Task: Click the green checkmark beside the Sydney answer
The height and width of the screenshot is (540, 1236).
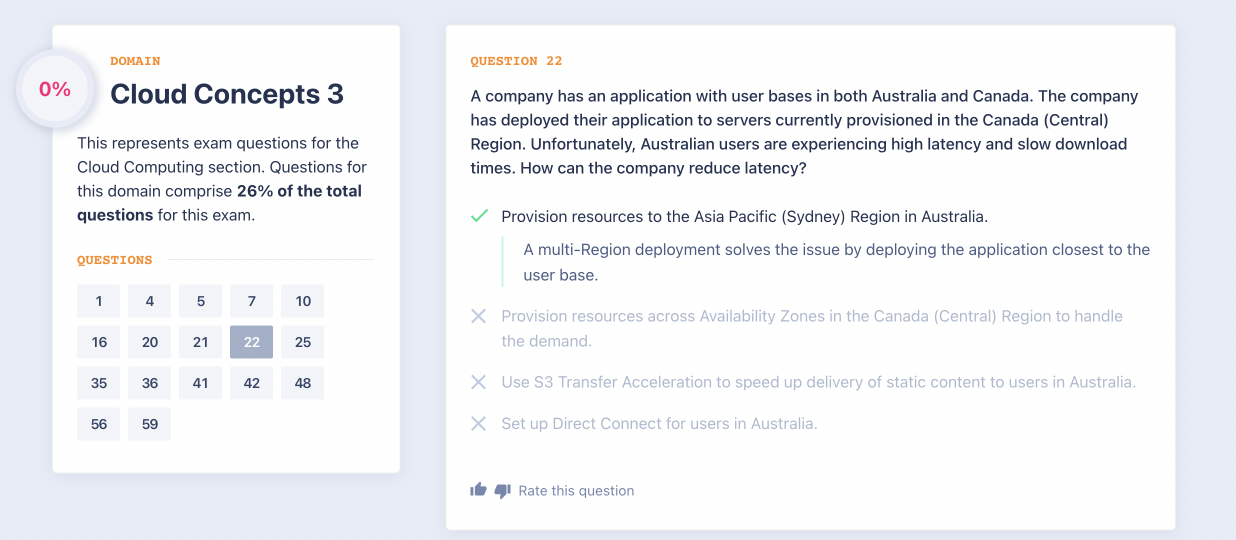Action: [479, 216]
